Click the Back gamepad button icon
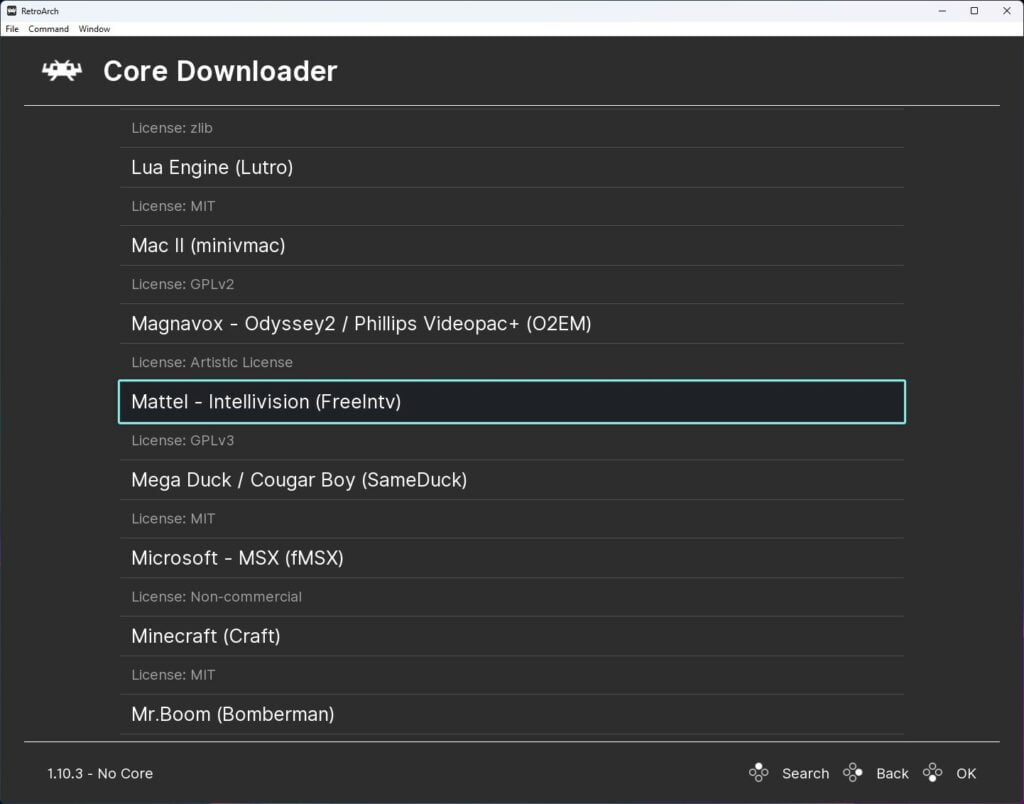This screenshot has width=1024, height=804. tap(852, 773)
